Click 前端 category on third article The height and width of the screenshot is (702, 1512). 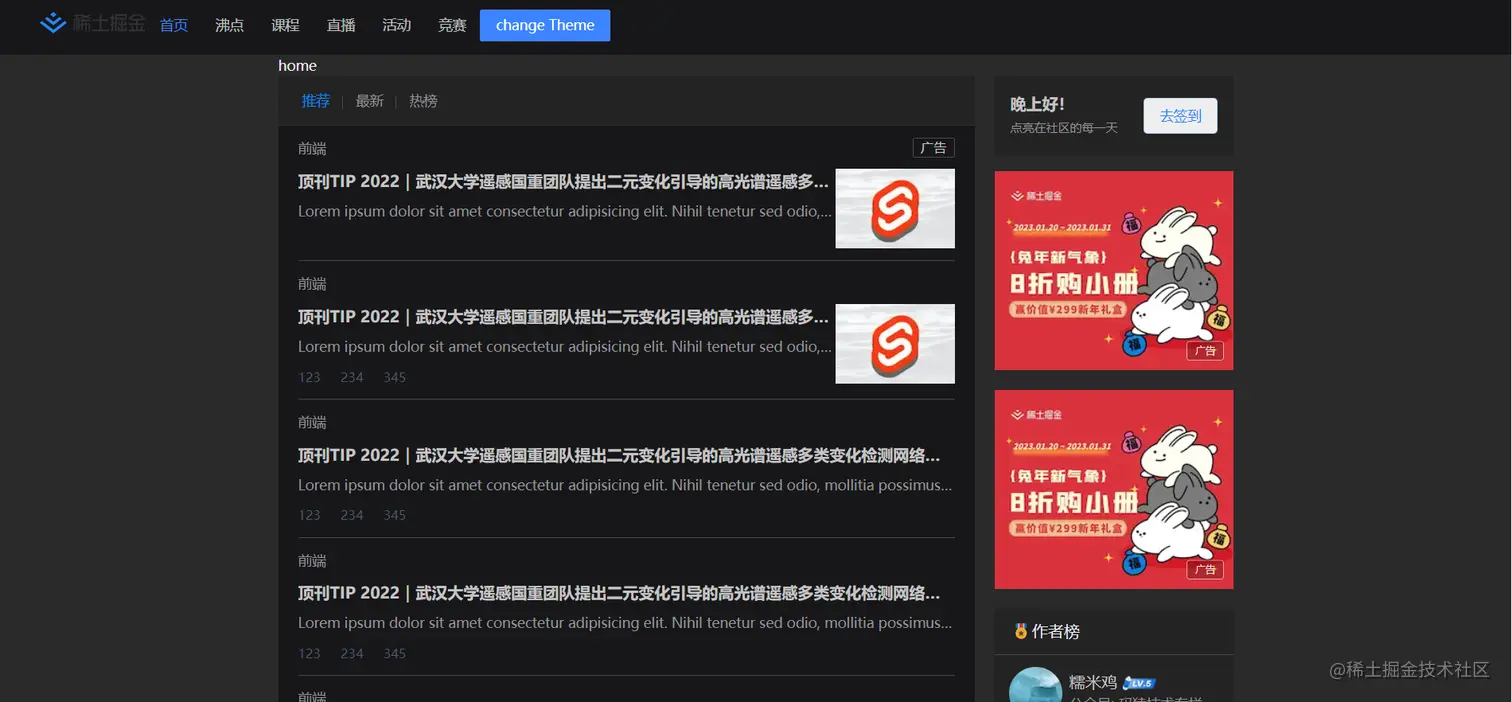point(312,422)
